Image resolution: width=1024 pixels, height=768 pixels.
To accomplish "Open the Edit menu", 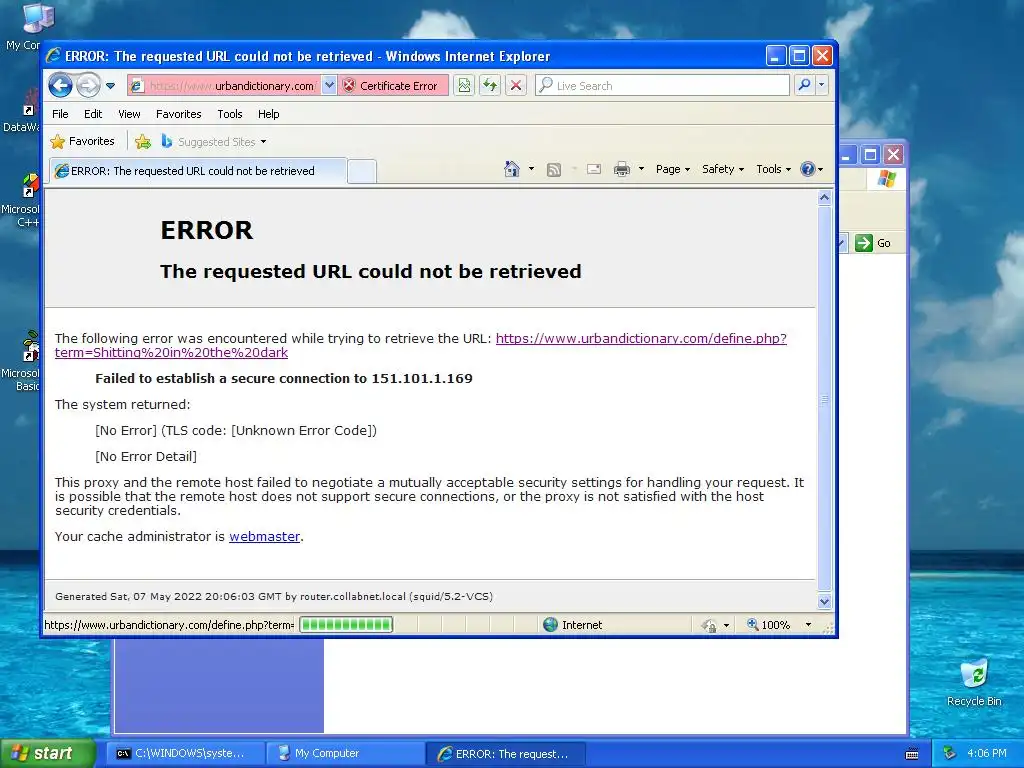I will coord(93,114).
